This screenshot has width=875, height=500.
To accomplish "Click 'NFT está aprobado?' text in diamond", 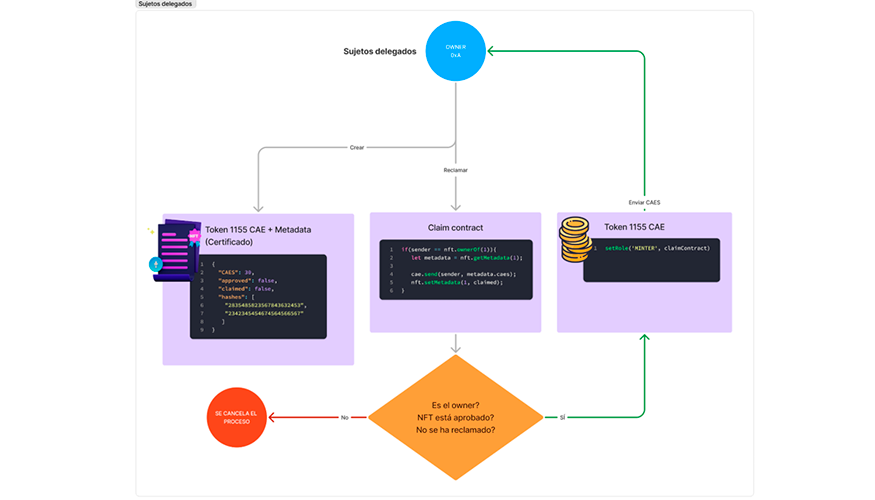I will click(455, 417).
